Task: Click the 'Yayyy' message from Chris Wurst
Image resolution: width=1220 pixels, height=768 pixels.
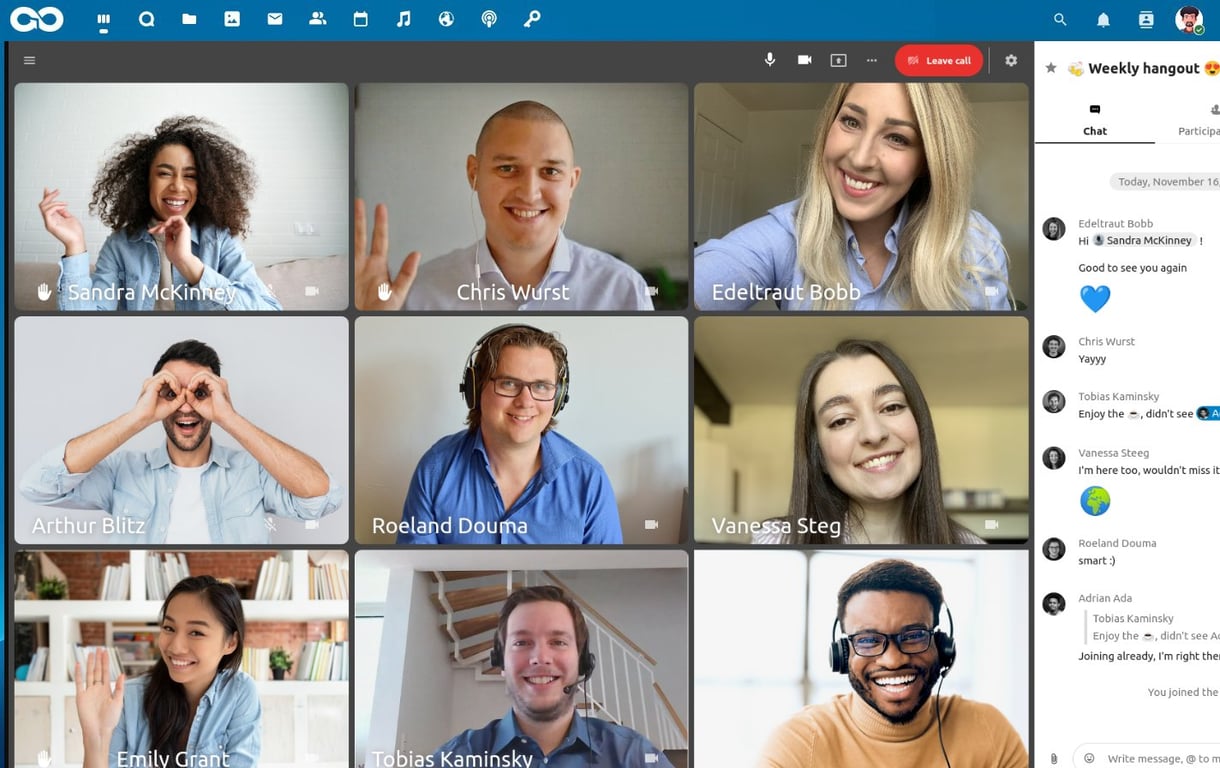Action: tap(1092, 359)
